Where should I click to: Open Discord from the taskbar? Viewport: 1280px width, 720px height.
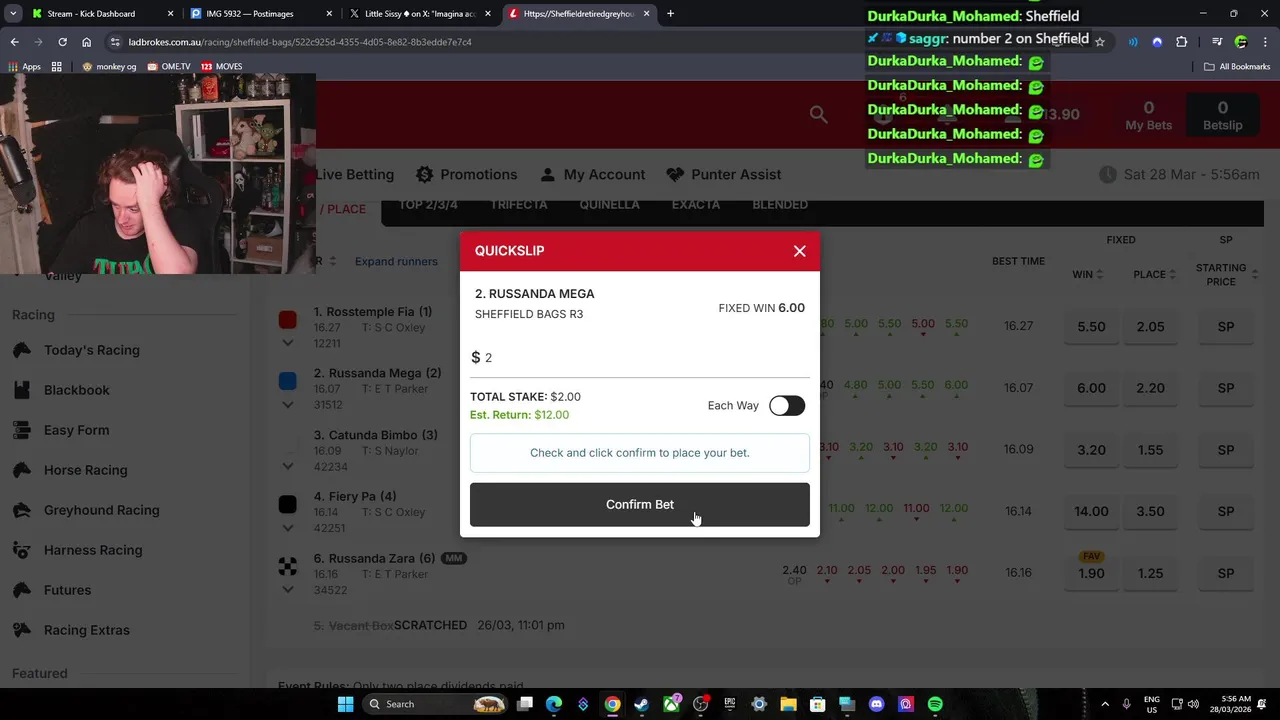[877, 704]
